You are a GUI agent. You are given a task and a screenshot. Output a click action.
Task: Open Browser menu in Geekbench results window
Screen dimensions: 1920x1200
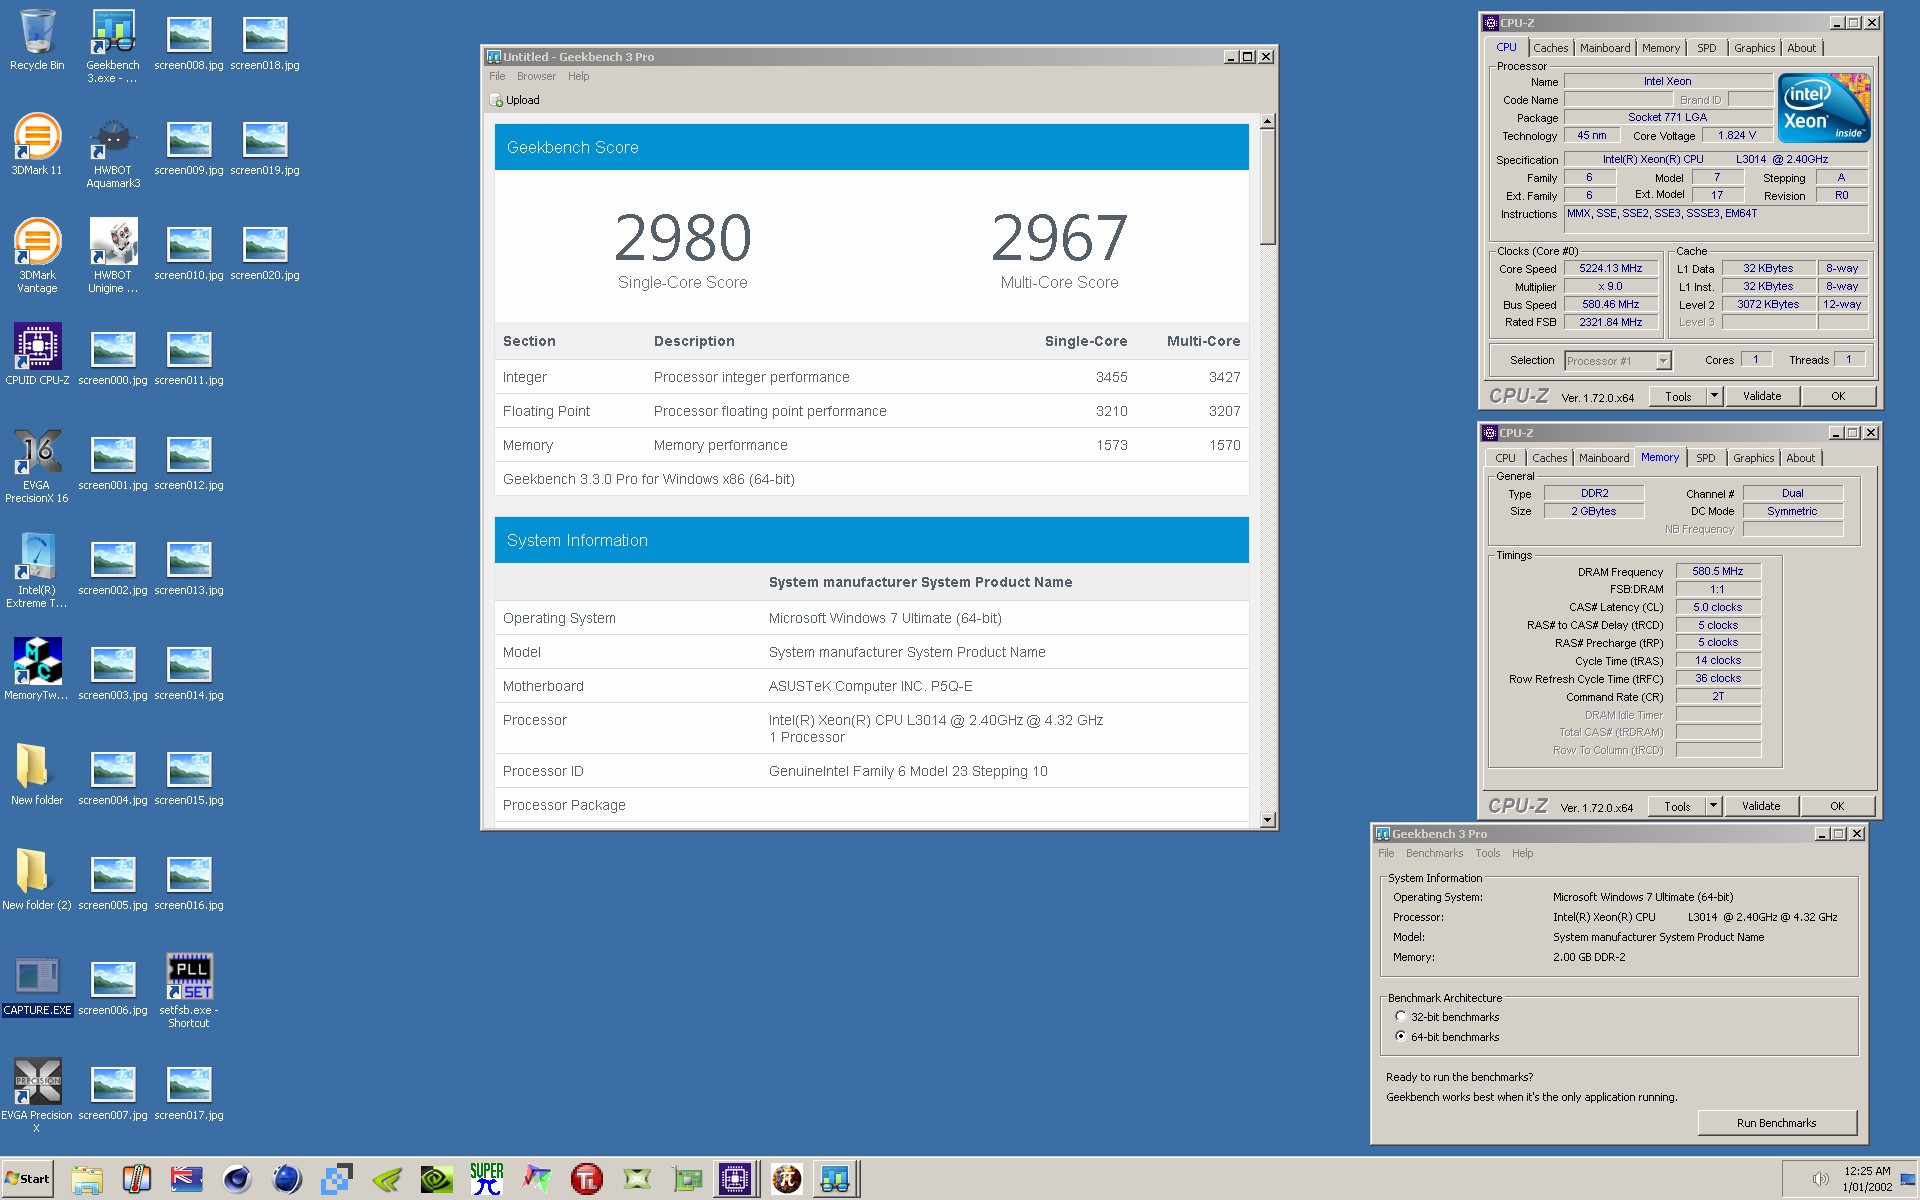tap(536, 76)
